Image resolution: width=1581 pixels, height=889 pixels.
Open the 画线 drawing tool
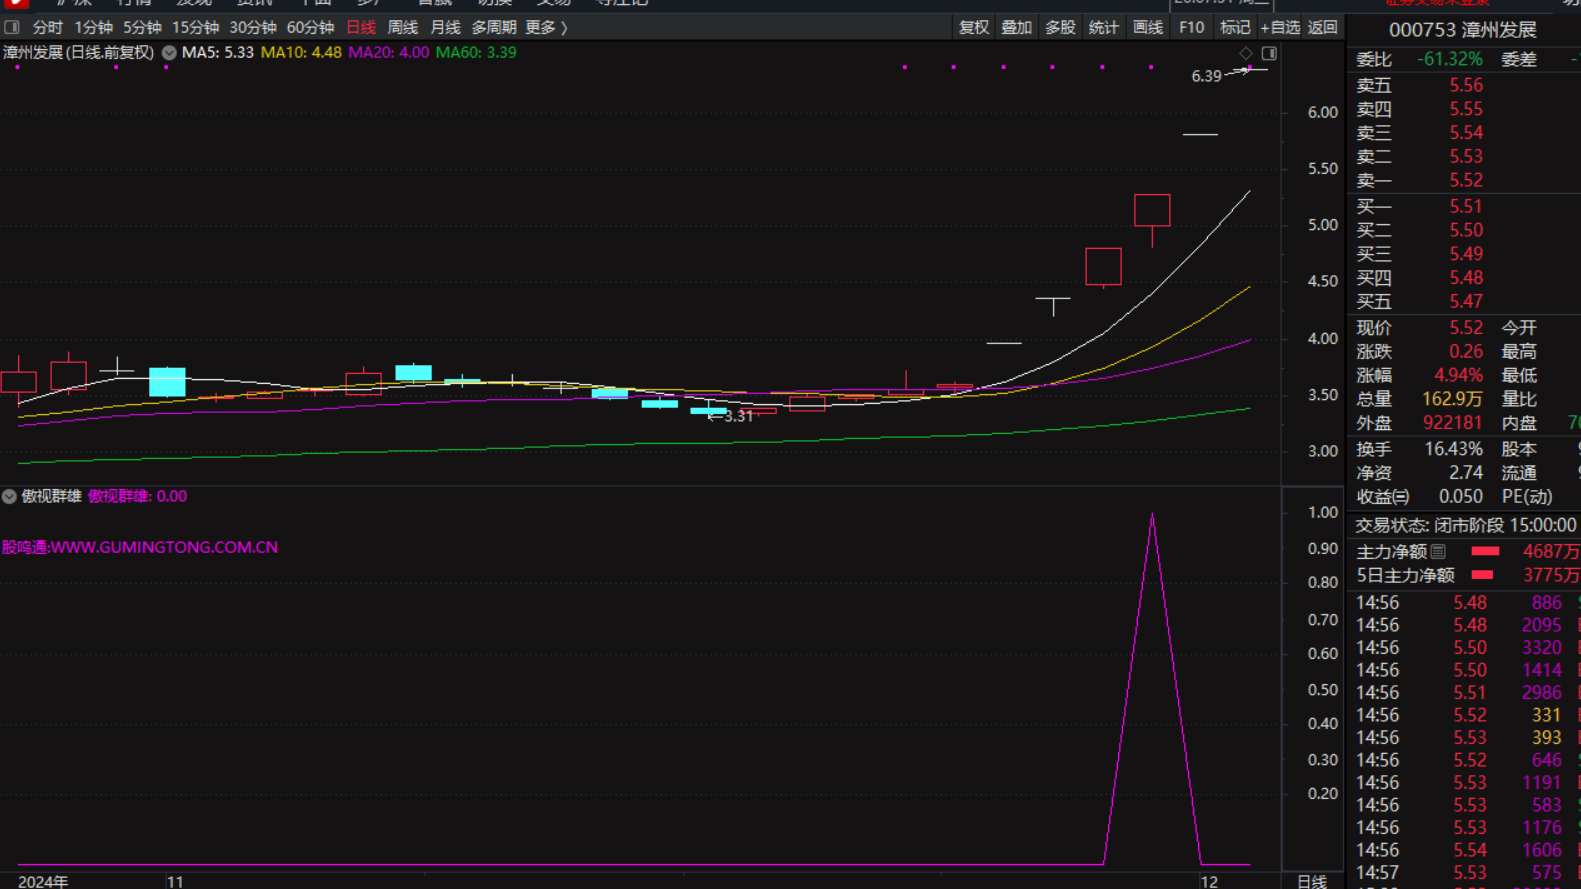(x=1147, y=28)
